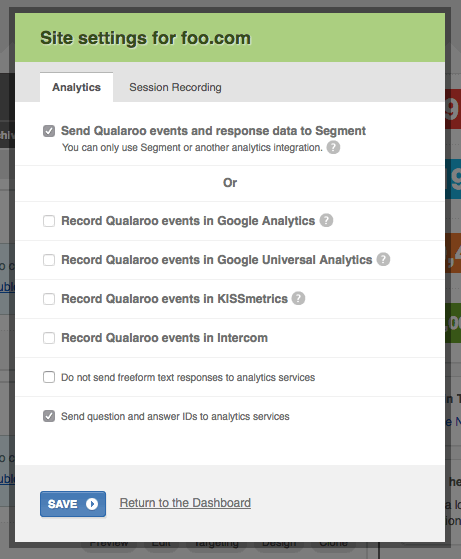461x559 pixels.
Task: Click the help icon next to Segment integration note
Action: (333, 147)
